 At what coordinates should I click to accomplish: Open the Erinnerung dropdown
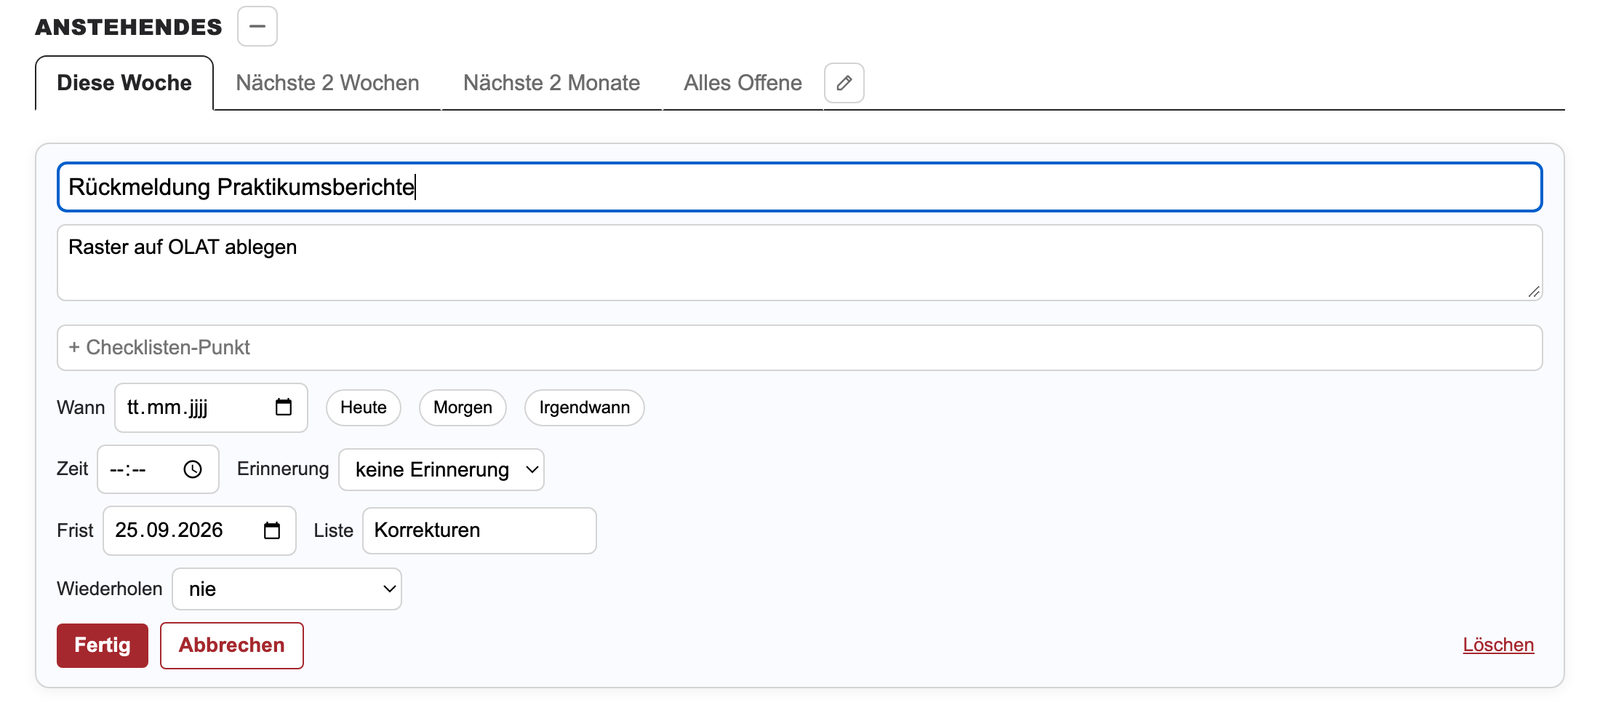(441, 470)
